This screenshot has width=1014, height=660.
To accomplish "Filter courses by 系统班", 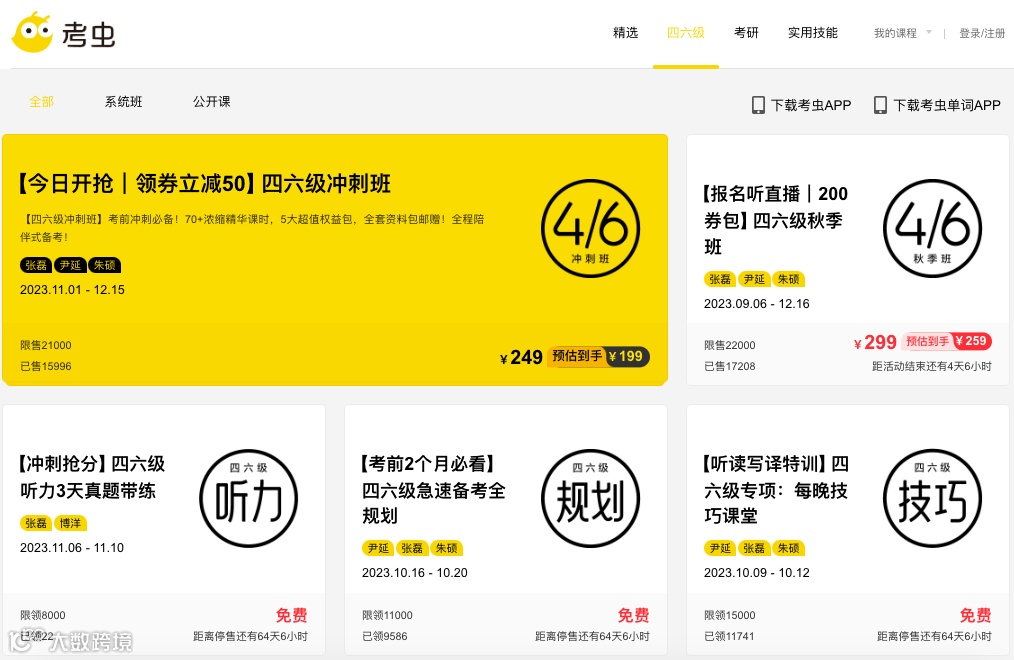I will (x=124, y=101).
